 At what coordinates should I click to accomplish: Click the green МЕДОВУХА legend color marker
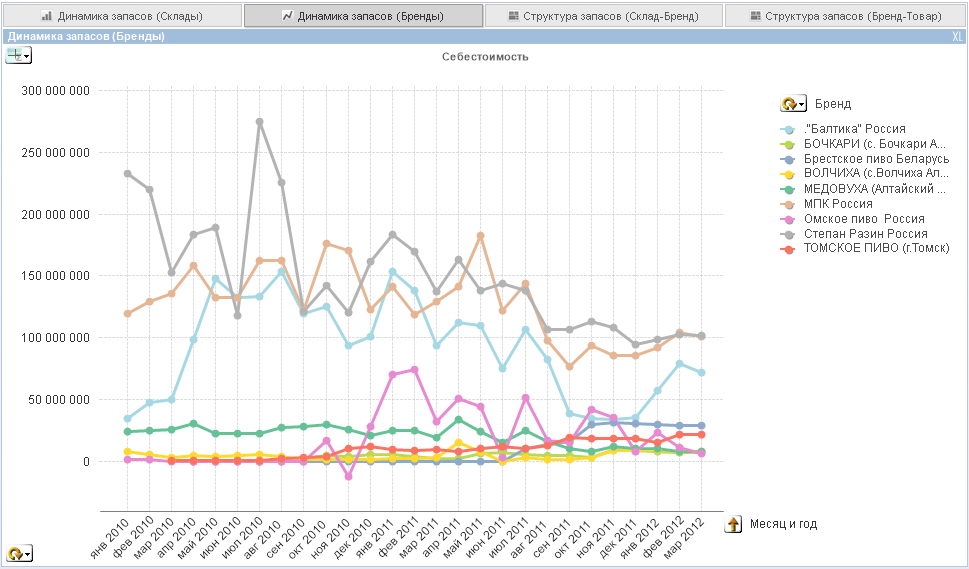pos(789,189)
